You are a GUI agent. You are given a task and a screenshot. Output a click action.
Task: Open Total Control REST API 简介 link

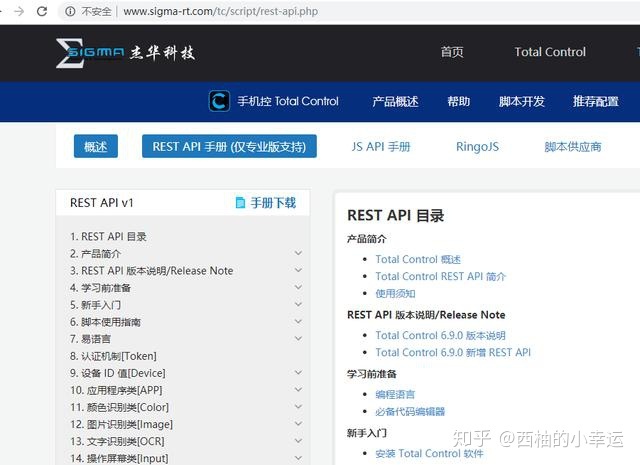coord(441,276)
